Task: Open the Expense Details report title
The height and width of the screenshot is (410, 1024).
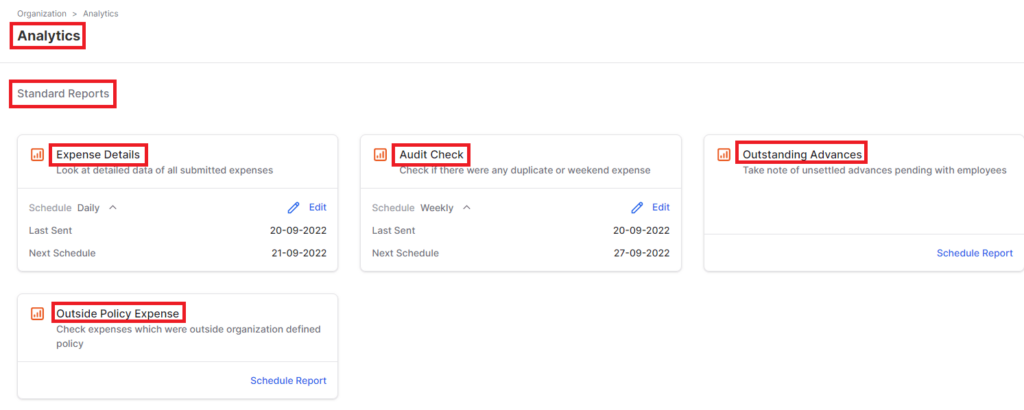Action: tap(98, 155)
